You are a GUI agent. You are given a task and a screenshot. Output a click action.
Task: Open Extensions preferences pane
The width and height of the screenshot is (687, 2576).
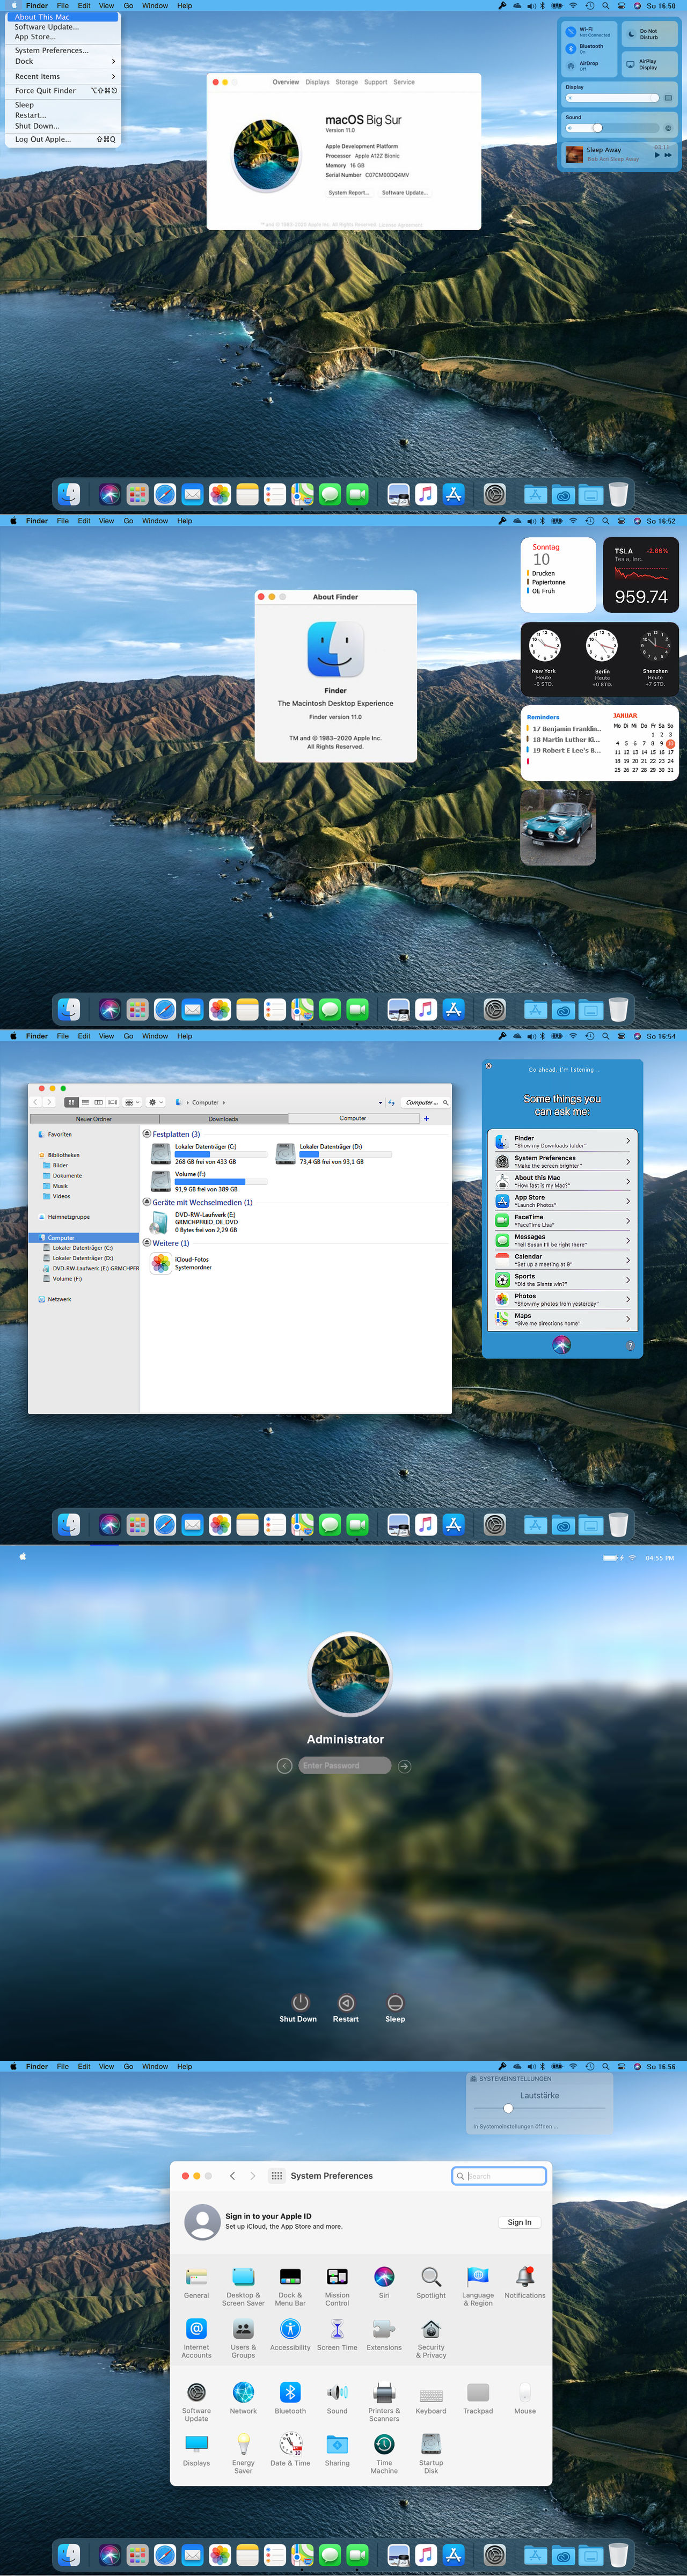[x=384, y=2336]
